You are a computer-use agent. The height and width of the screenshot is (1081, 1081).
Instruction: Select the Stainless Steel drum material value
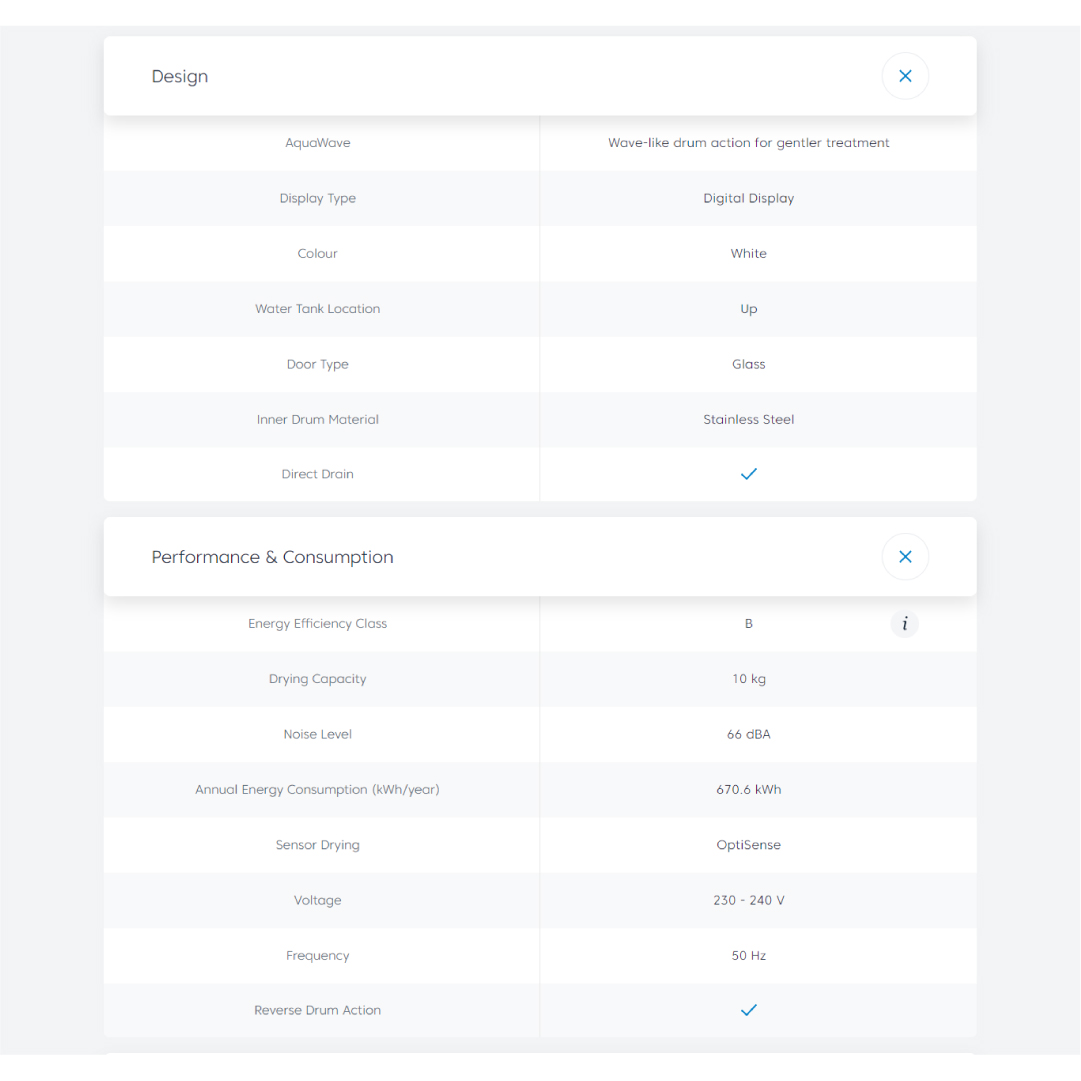pos(748,420)
